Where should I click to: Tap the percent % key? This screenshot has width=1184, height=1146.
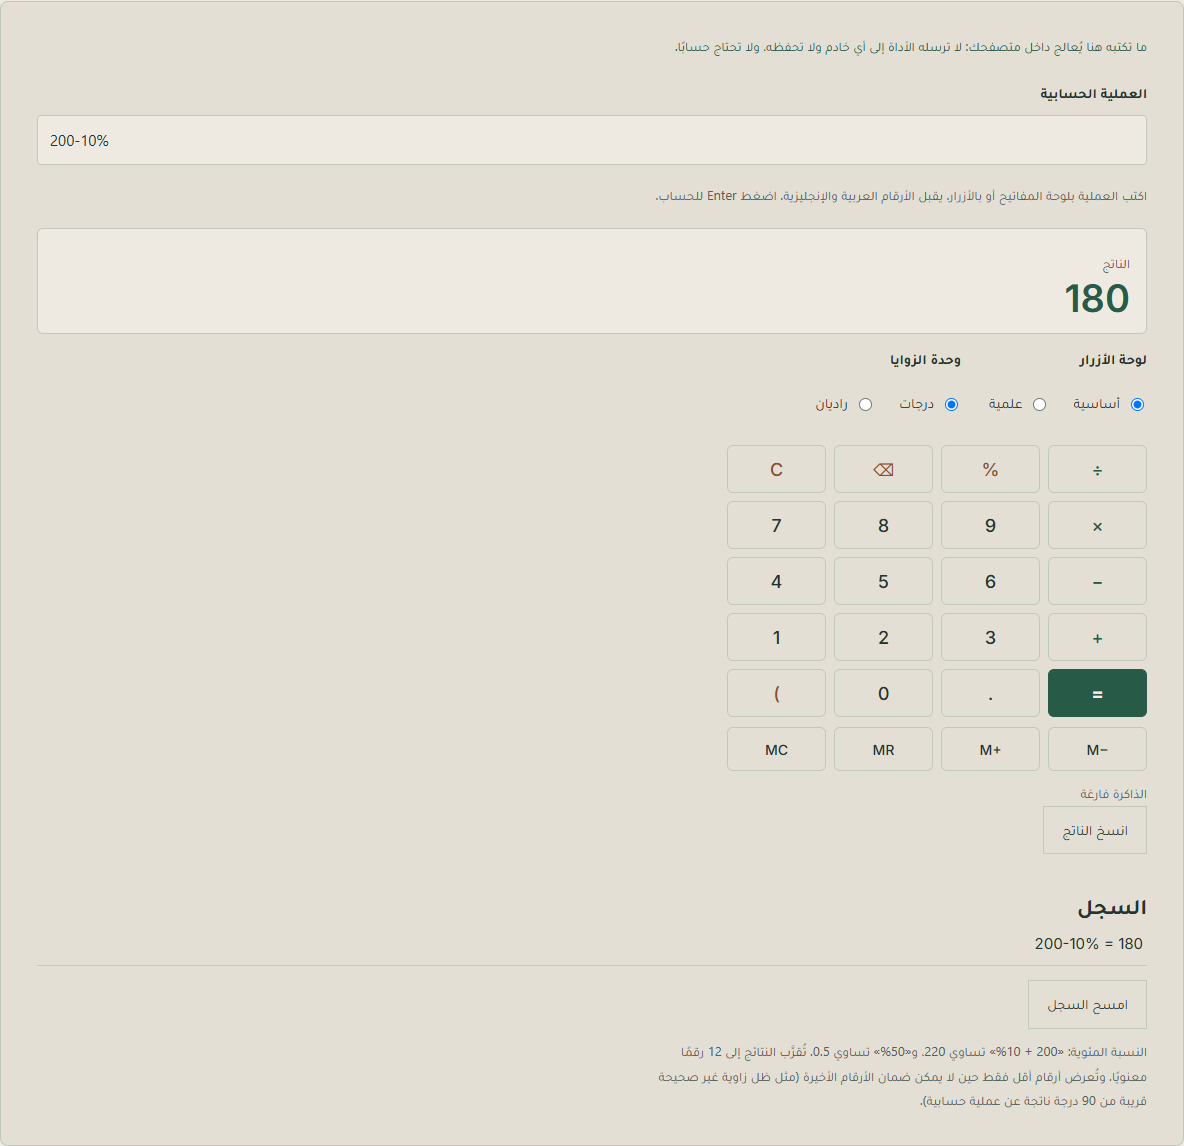[990, 469]
